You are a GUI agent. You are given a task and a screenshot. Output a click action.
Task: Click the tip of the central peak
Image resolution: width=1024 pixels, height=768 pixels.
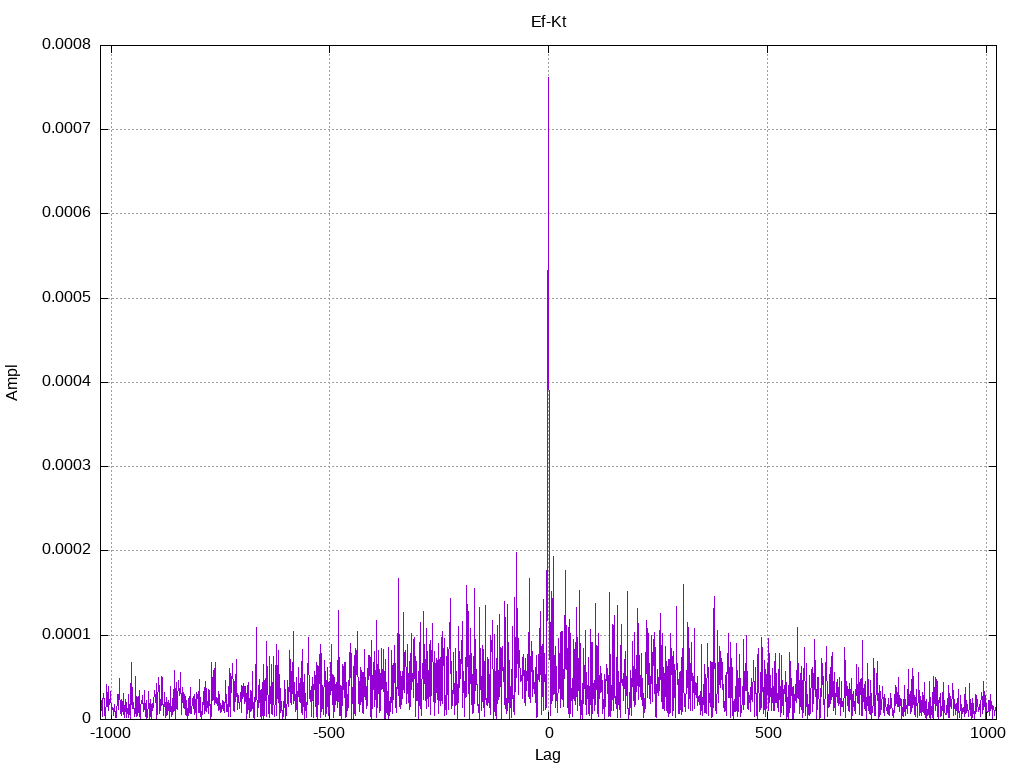click(549, 78)
